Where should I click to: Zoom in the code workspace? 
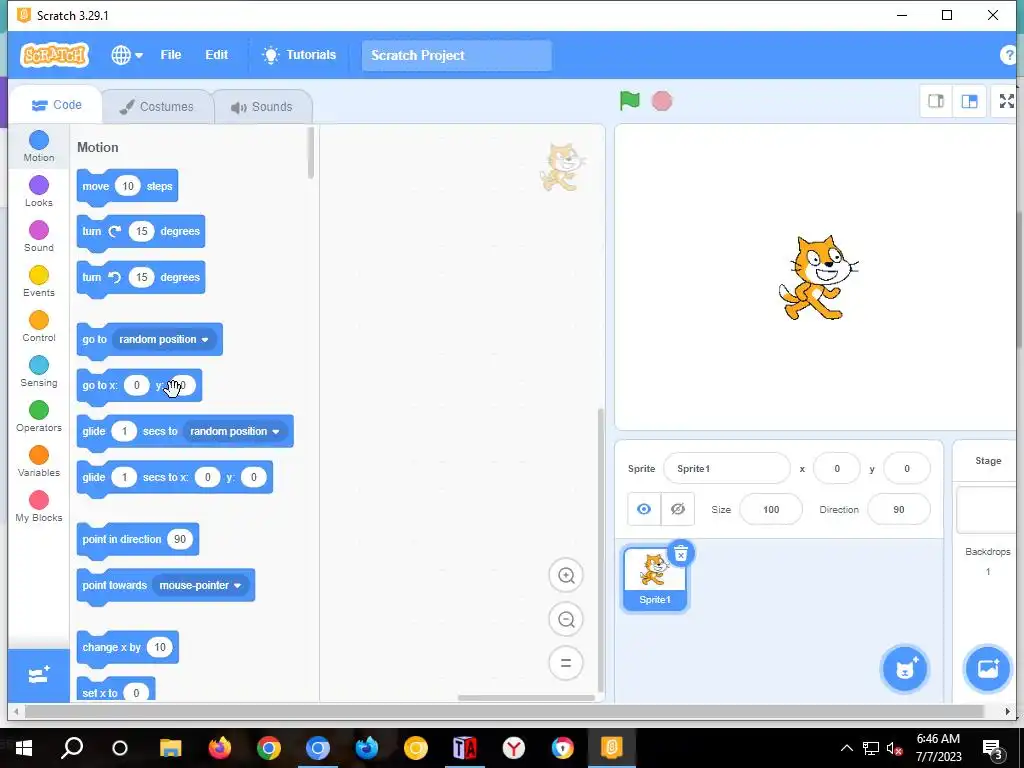(x=566, y=575)
